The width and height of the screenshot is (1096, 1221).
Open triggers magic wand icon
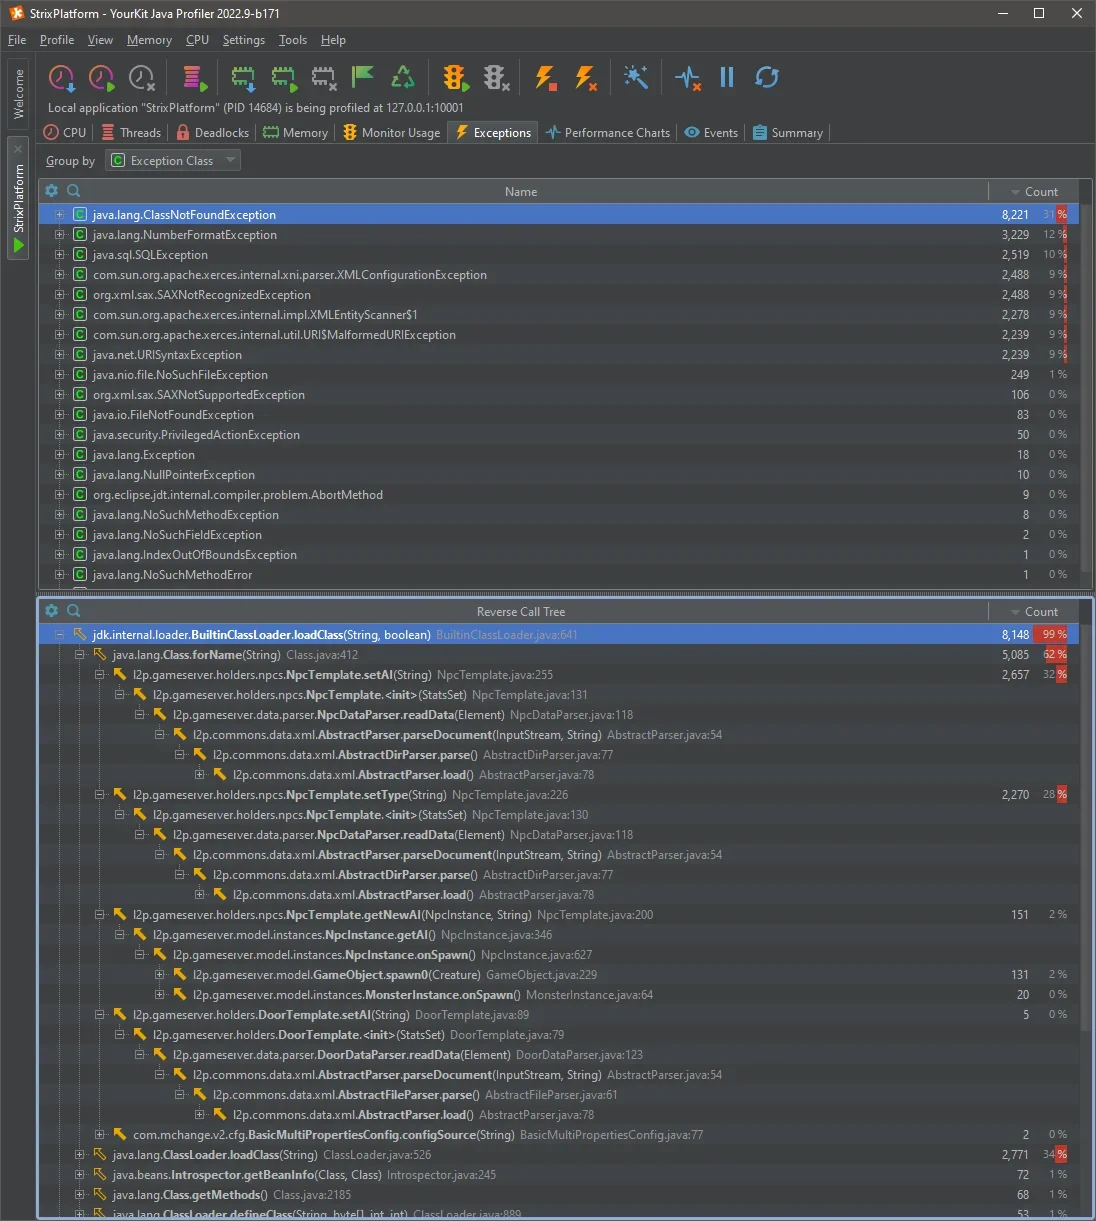click(636, 77)
